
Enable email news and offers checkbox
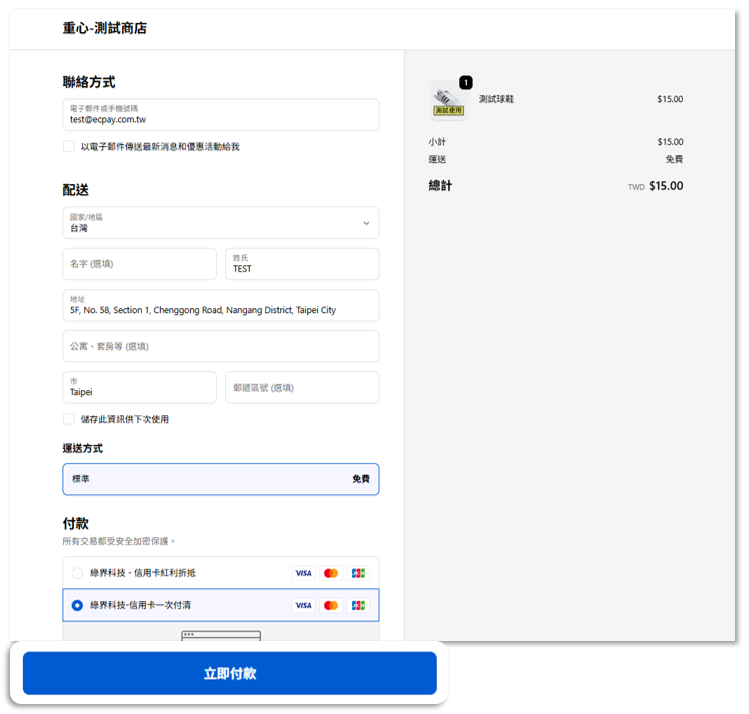coord(69,146)
